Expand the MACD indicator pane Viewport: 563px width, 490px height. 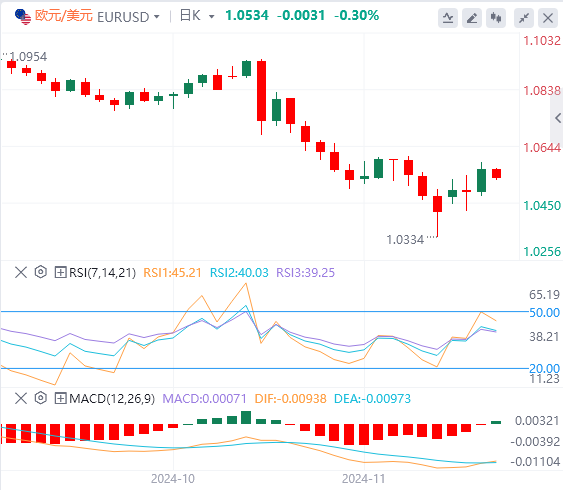tap(60, 398)
